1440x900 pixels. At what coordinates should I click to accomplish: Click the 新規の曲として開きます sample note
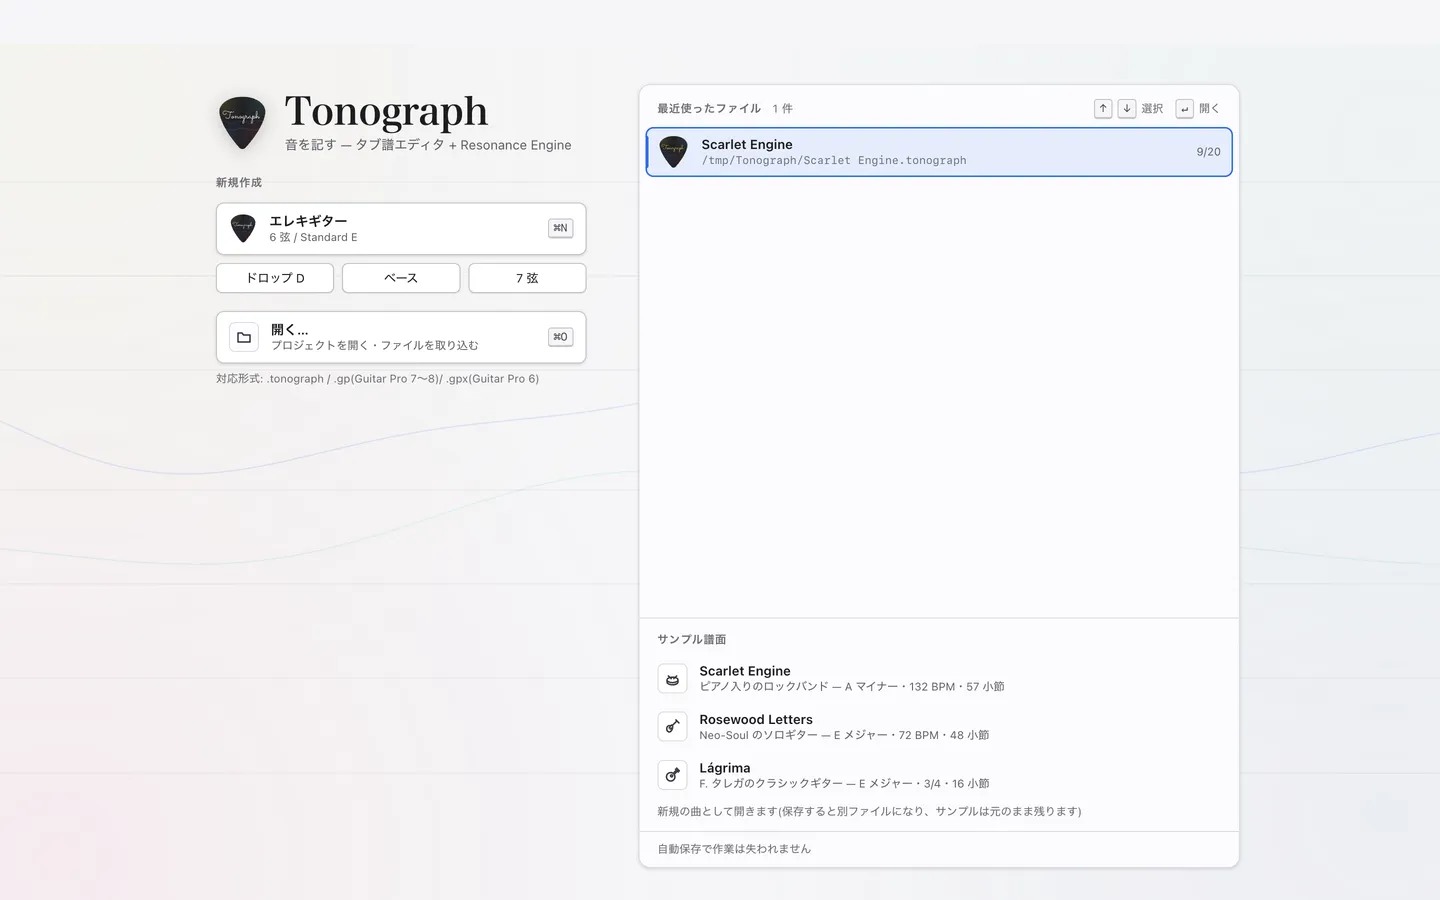(869, 811)
